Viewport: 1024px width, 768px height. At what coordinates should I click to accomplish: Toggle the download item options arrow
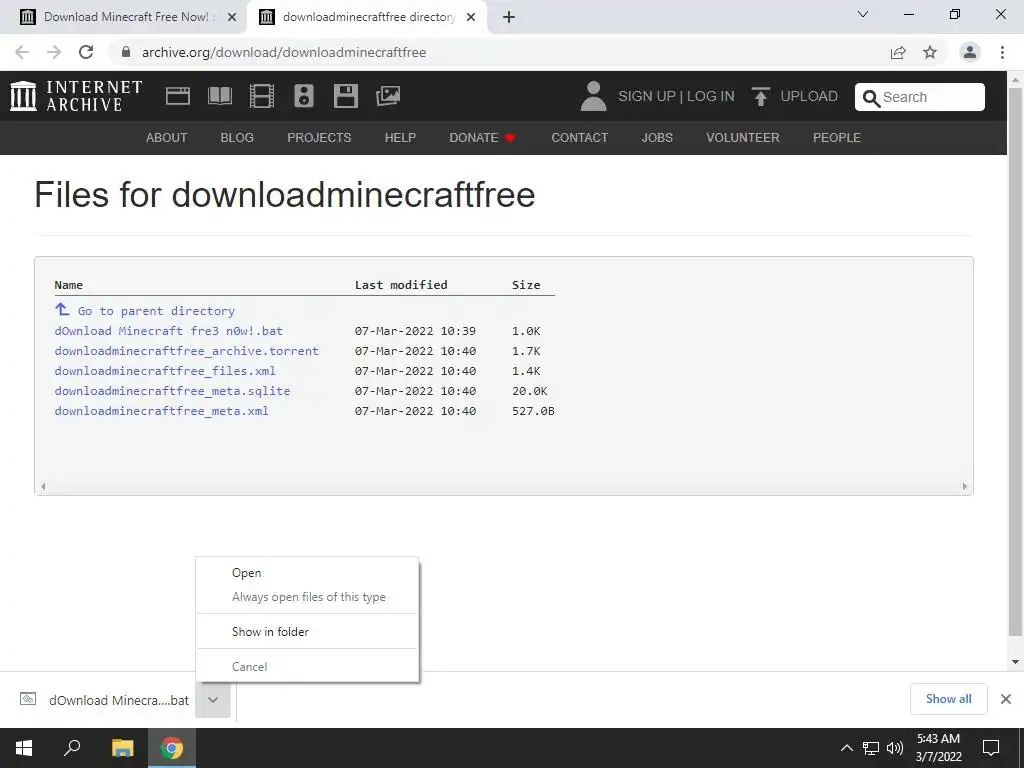click(x=213, y=699)
